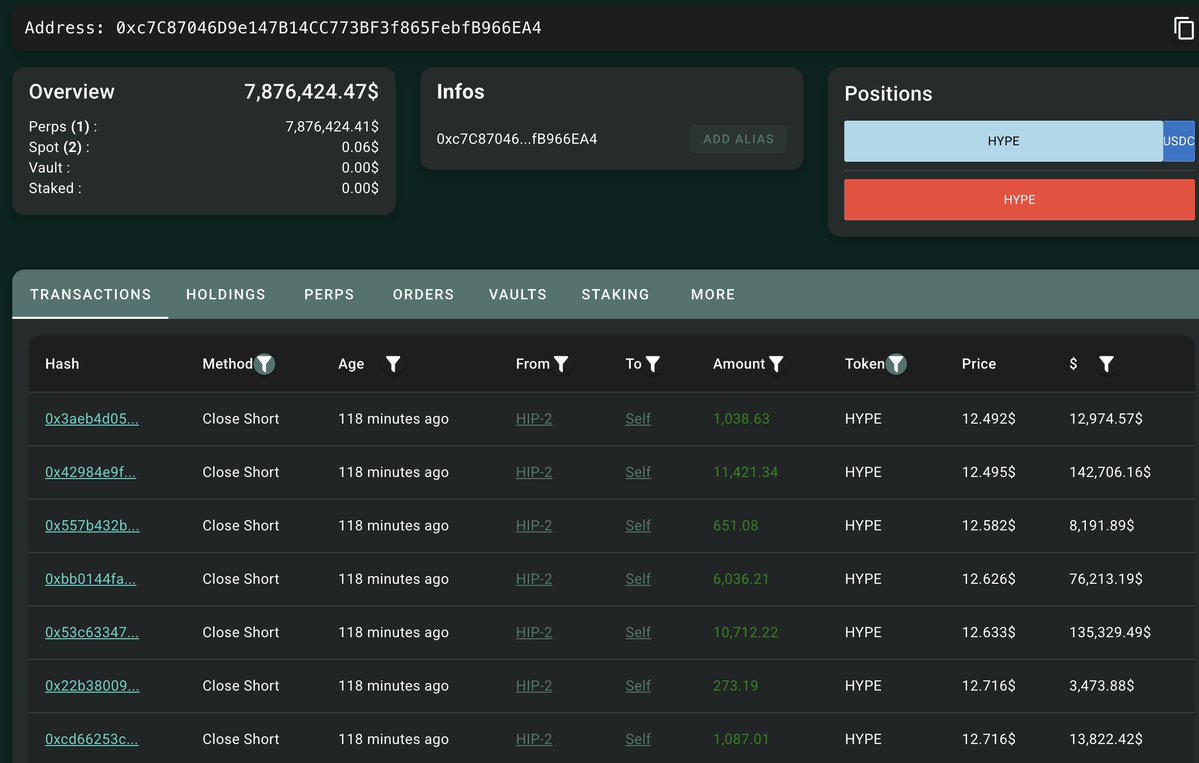1199x763 pixels.
Task: Open HIP-2 link in 10,712.22 row
Action: point(534,633)
